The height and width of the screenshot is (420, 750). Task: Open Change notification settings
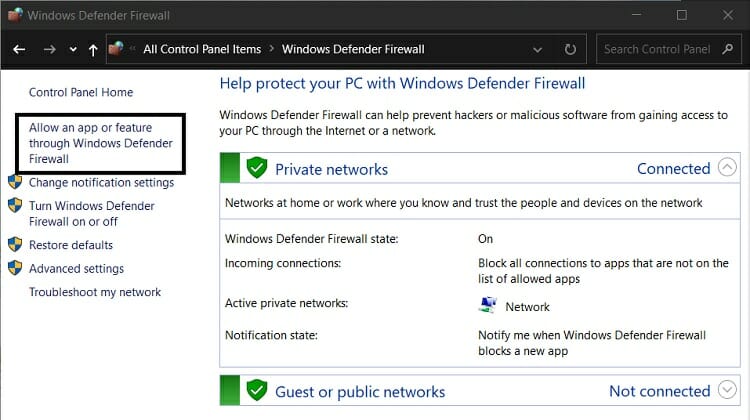(x=101, y=183)
